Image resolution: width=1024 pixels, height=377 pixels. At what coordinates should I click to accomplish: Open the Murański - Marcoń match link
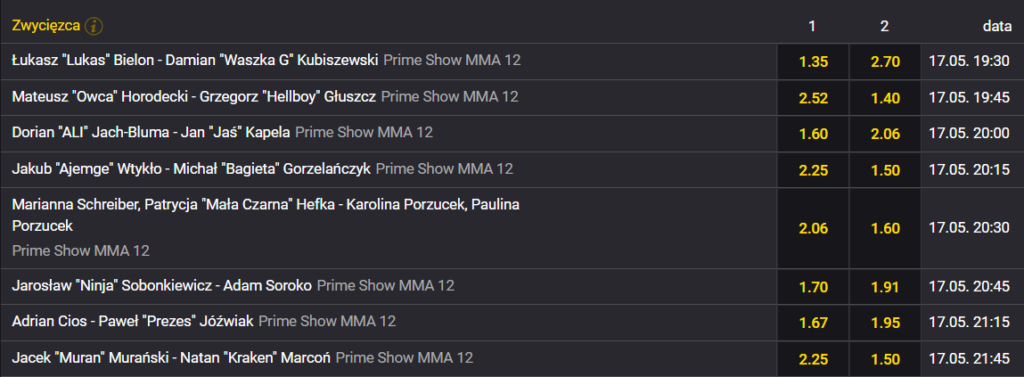[171, 357]
